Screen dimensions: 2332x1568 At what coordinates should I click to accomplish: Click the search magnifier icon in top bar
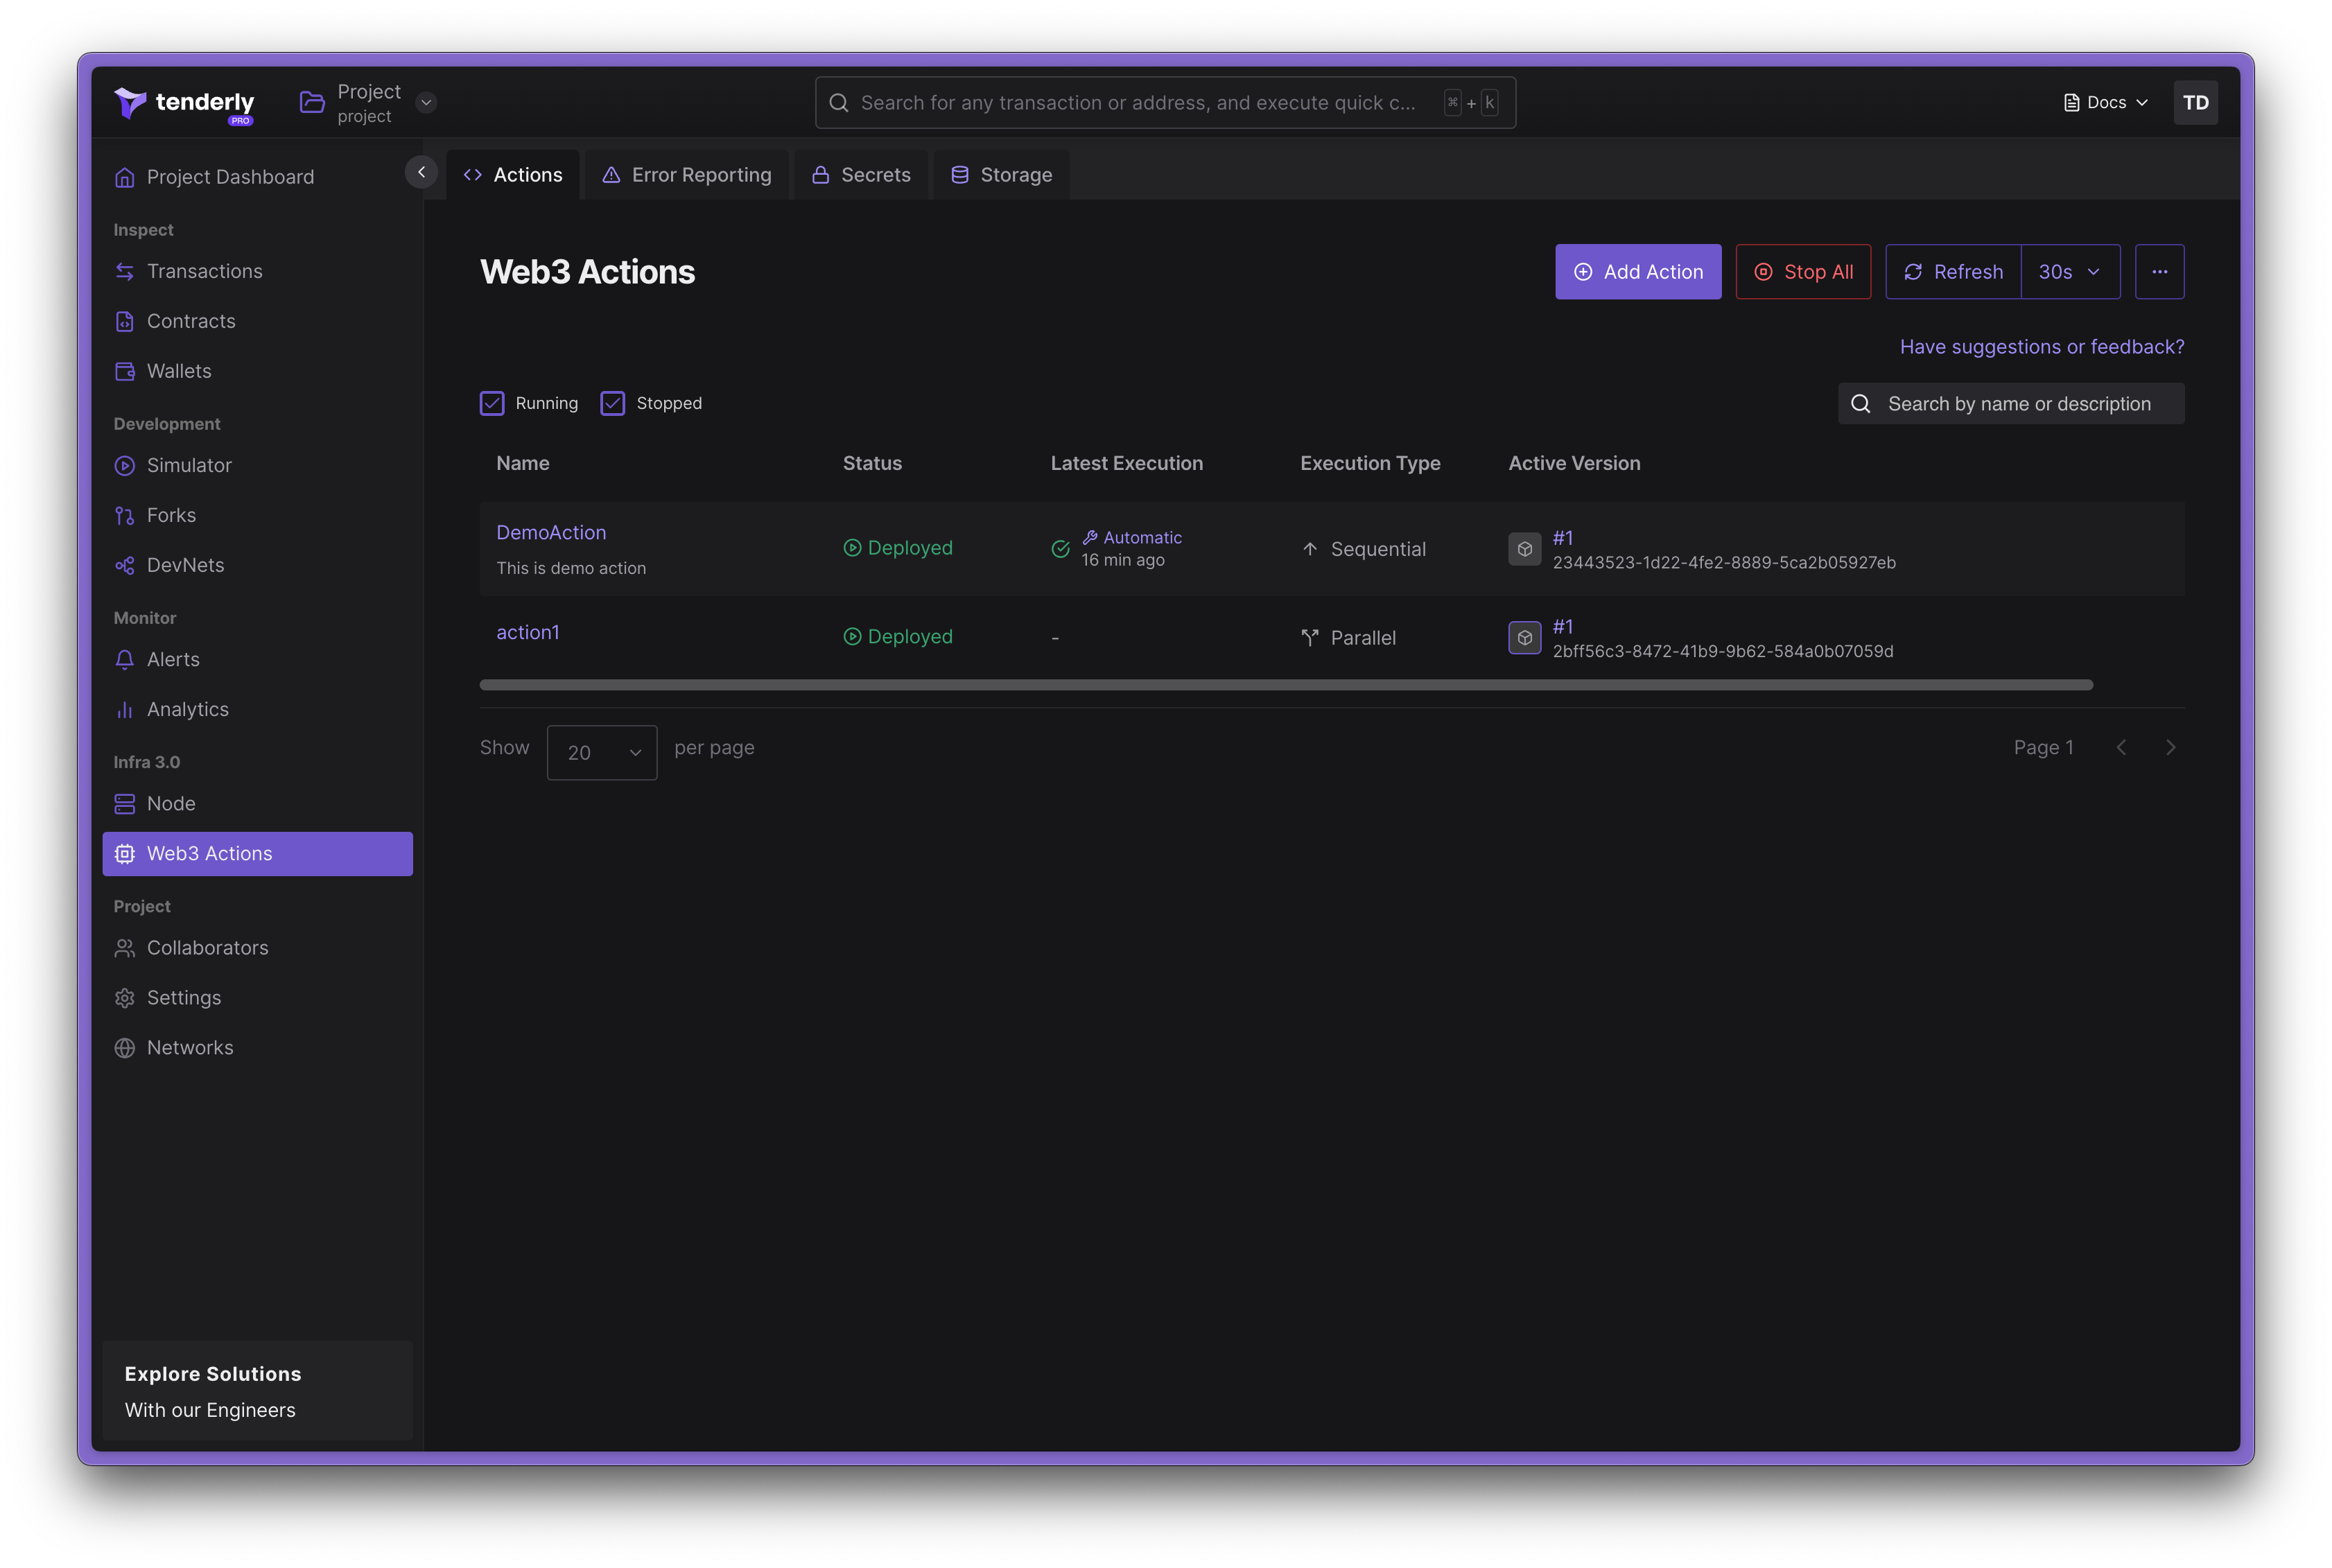(x=838, y=103)
